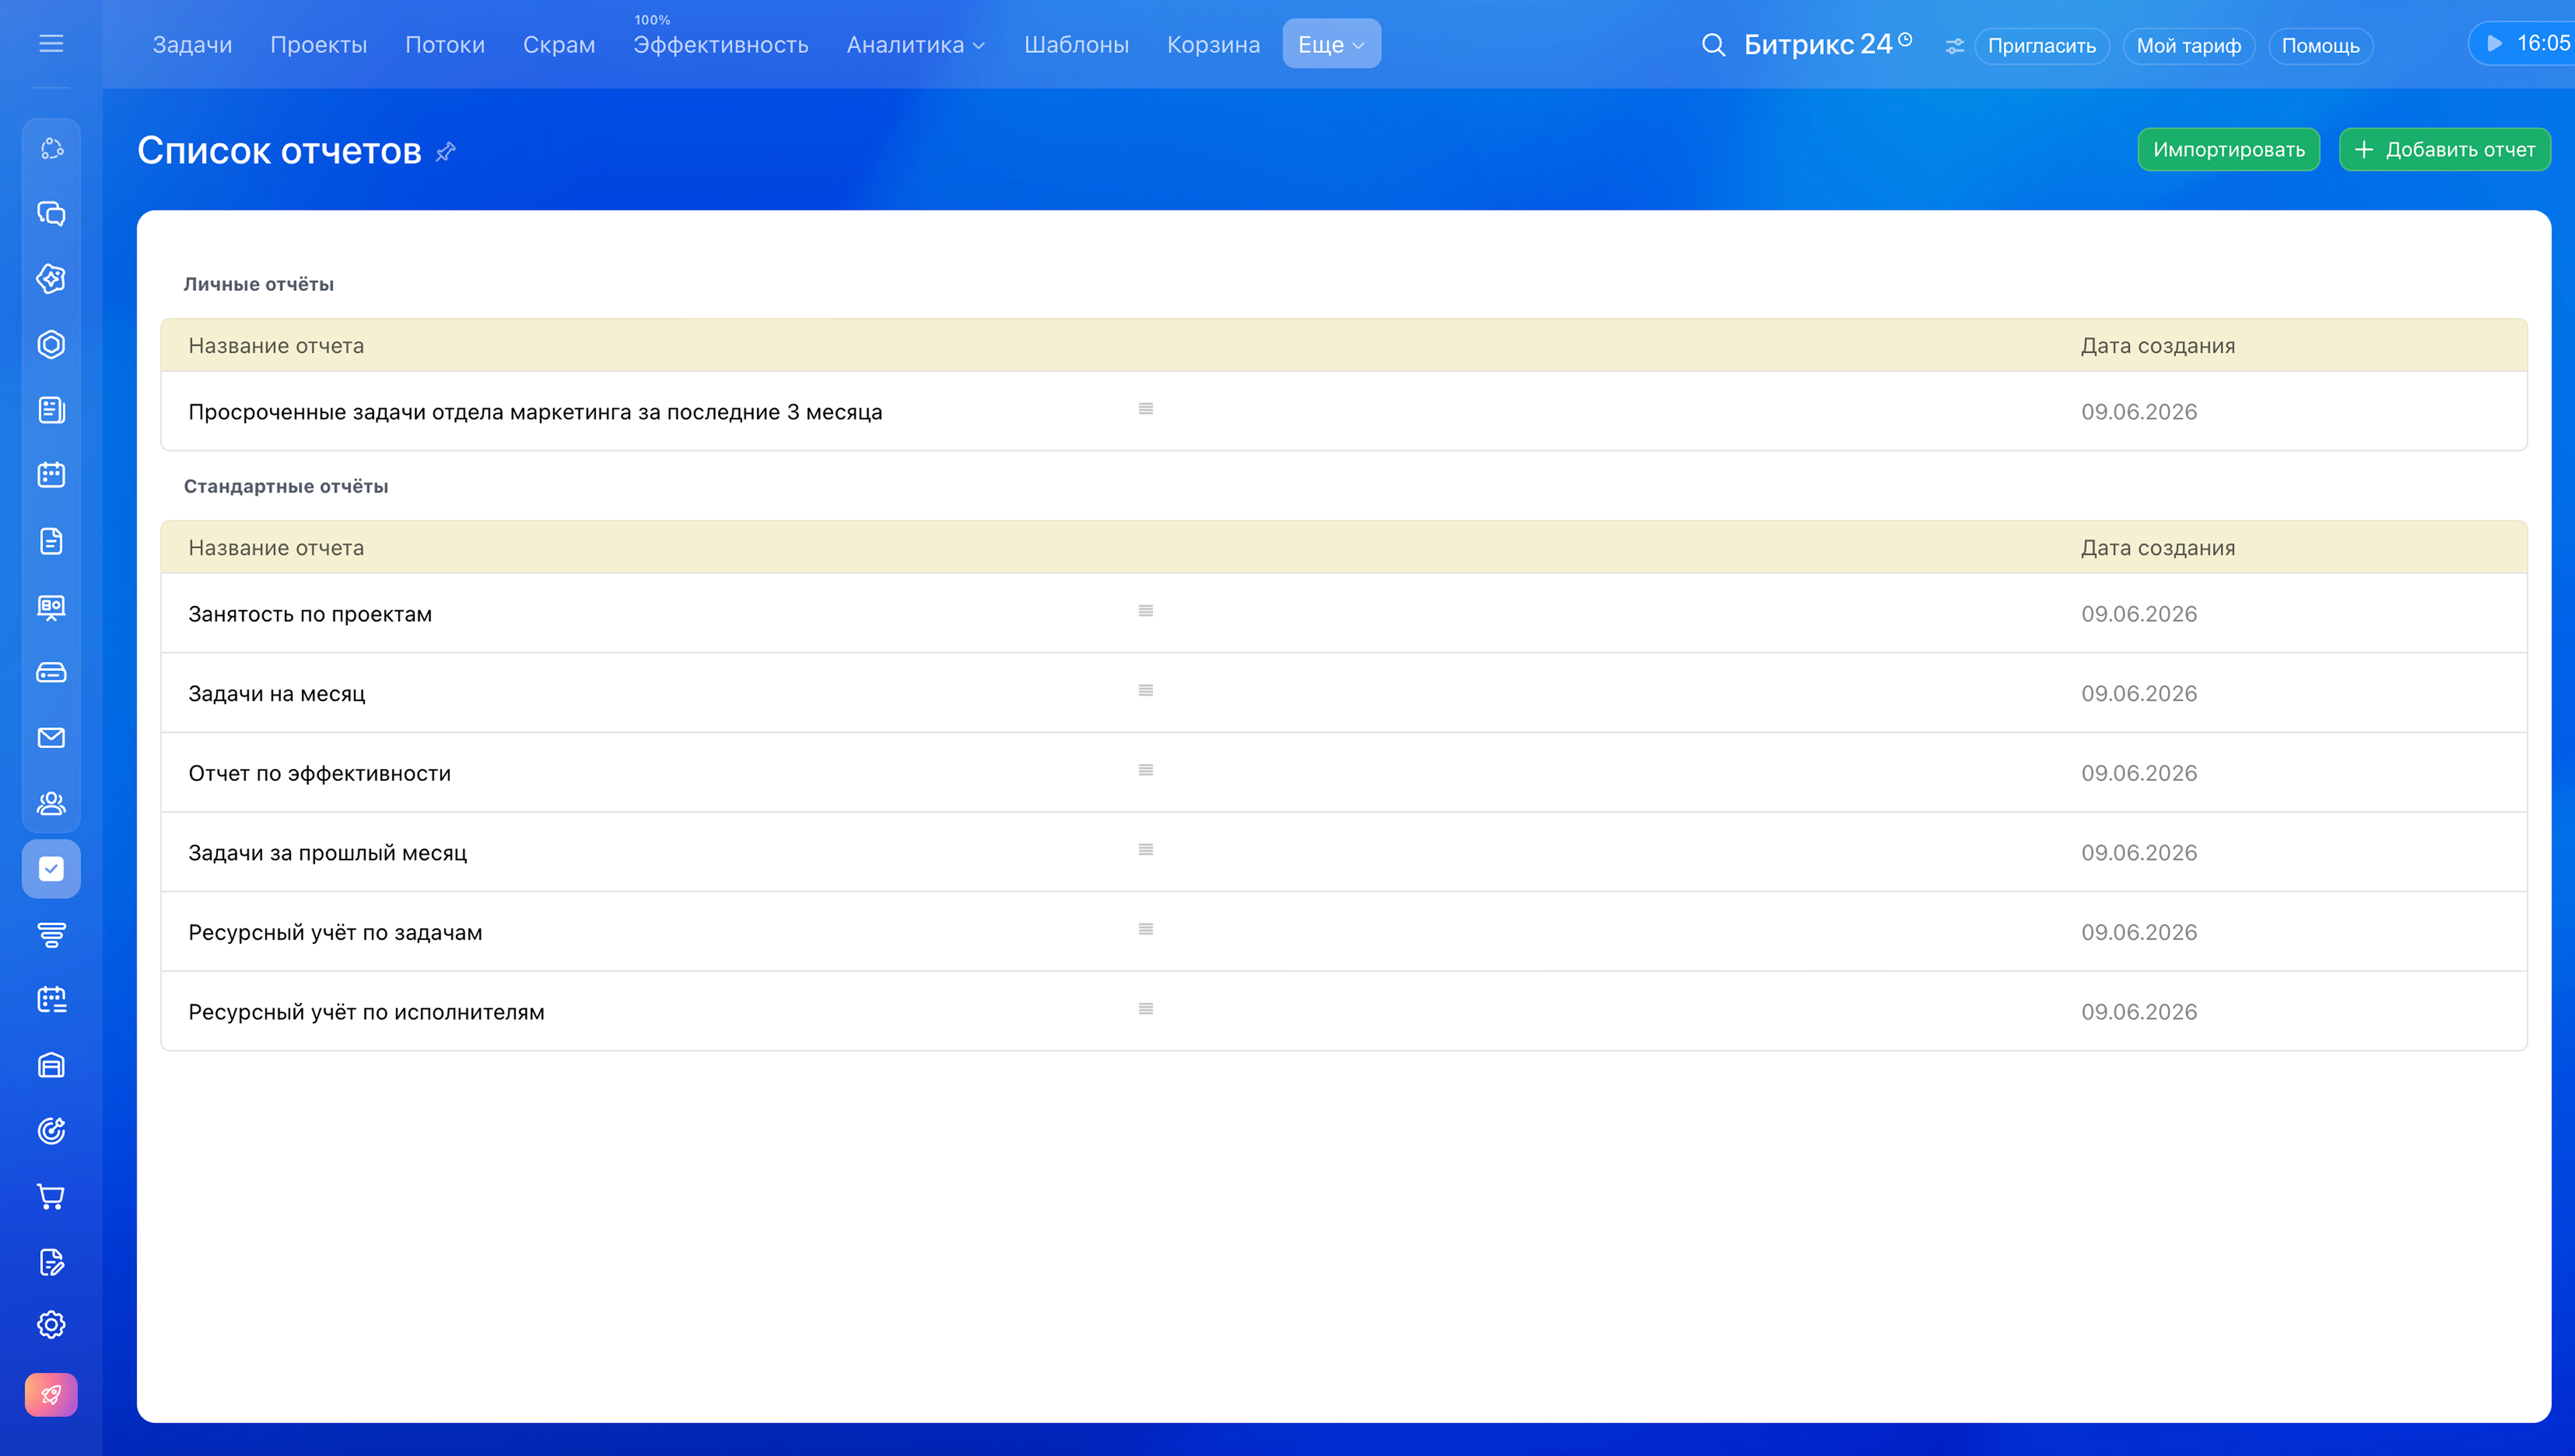2575x1456 pixels.
Task: Expand the Аналитика dropdown menu
Action: tap(915, 45)
